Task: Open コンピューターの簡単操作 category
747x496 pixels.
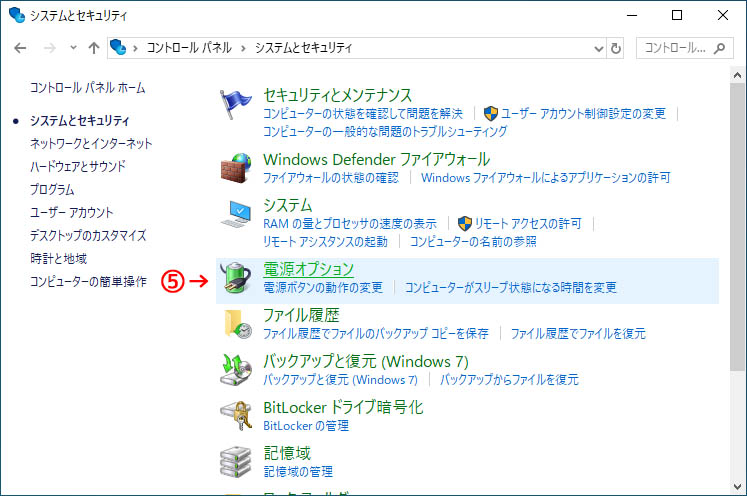Action: (x=88, y=282)
